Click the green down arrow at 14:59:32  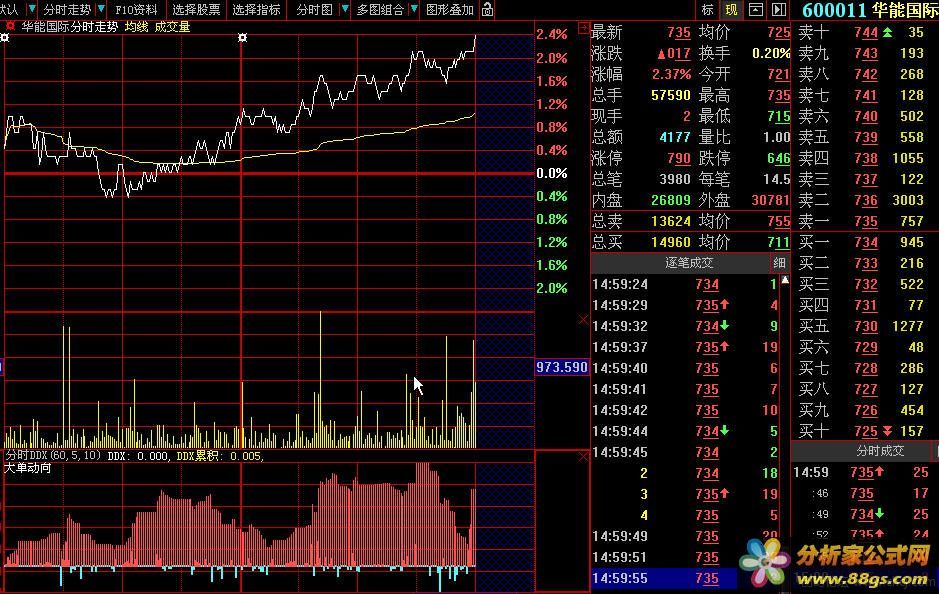point(725,325)
